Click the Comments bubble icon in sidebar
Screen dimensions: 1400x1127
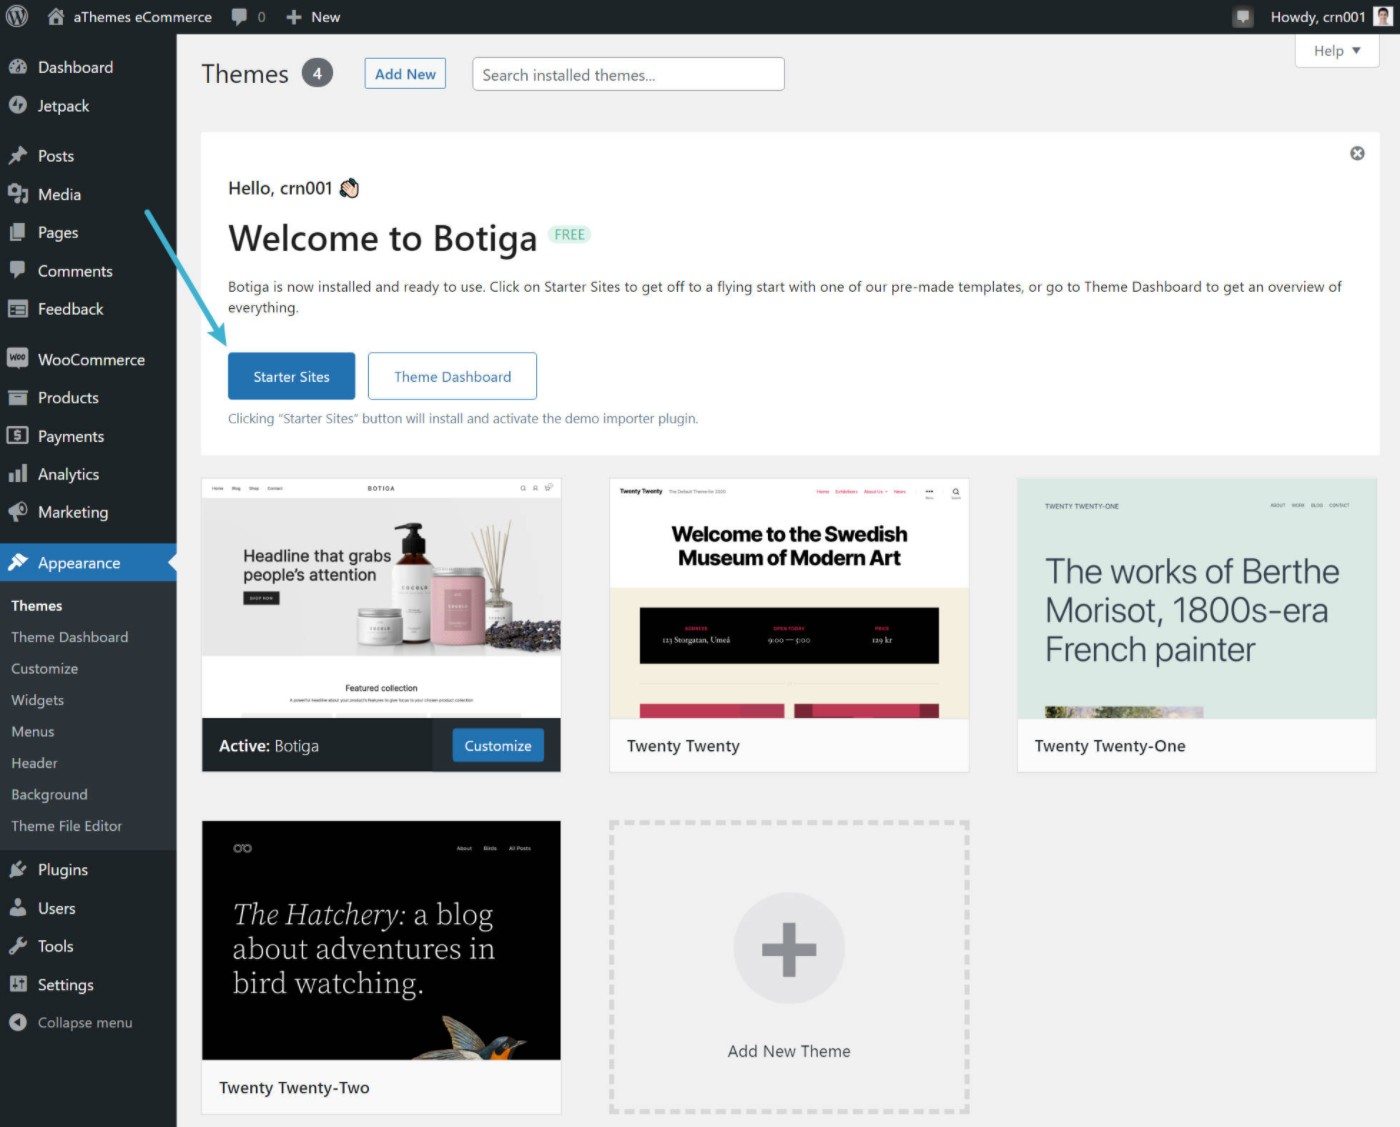coord(18,270)
